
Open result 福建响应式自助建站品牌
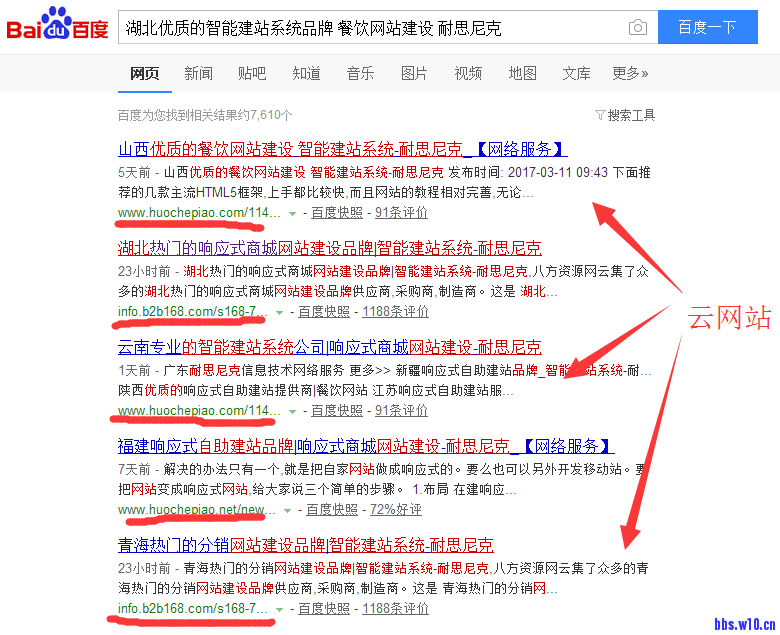click(x=366, y=446)
